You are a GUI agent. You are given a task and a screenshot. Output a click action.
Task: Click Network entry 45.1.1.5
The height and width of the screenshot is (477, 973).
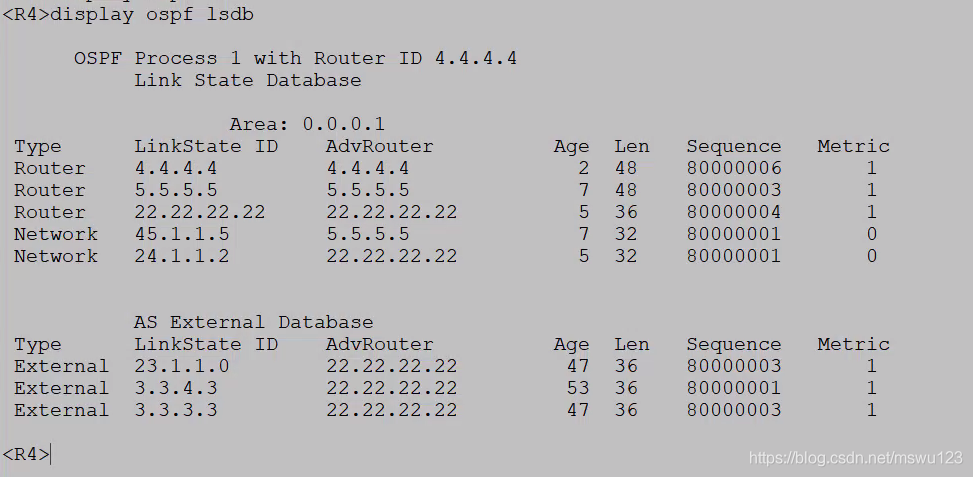[x=182, y=234]
